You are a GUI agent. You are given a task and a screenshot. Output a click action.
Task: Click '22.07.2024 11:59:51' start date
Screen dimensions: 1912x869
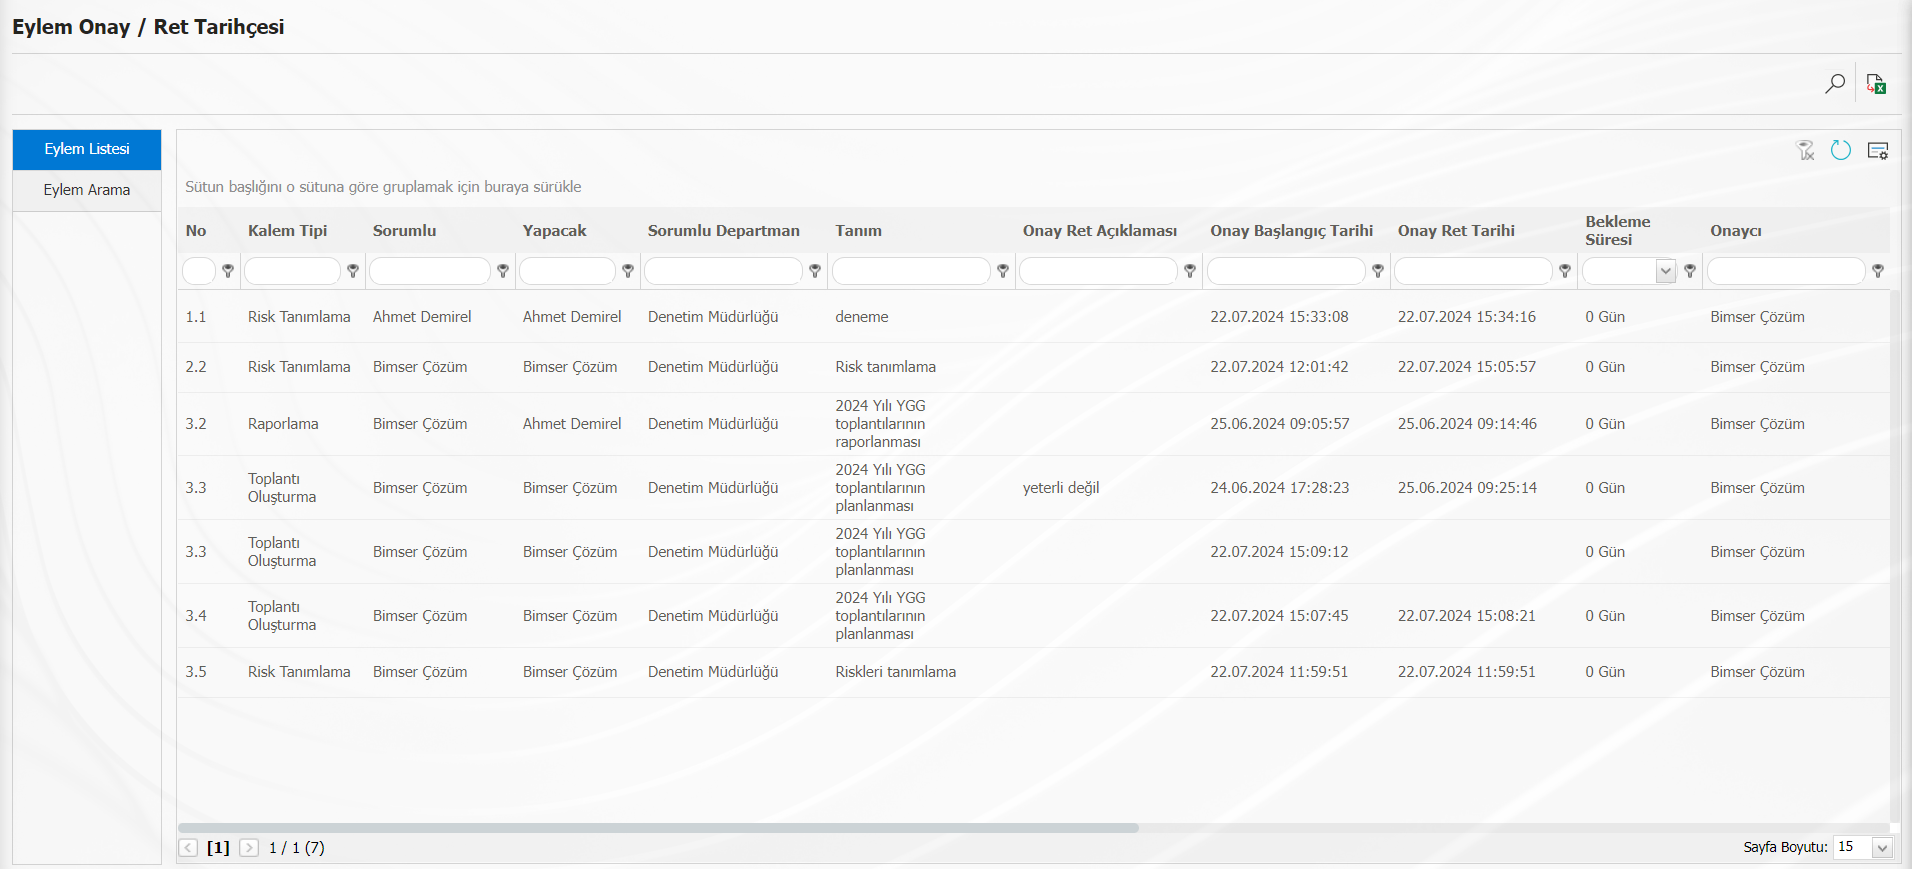1279,672
